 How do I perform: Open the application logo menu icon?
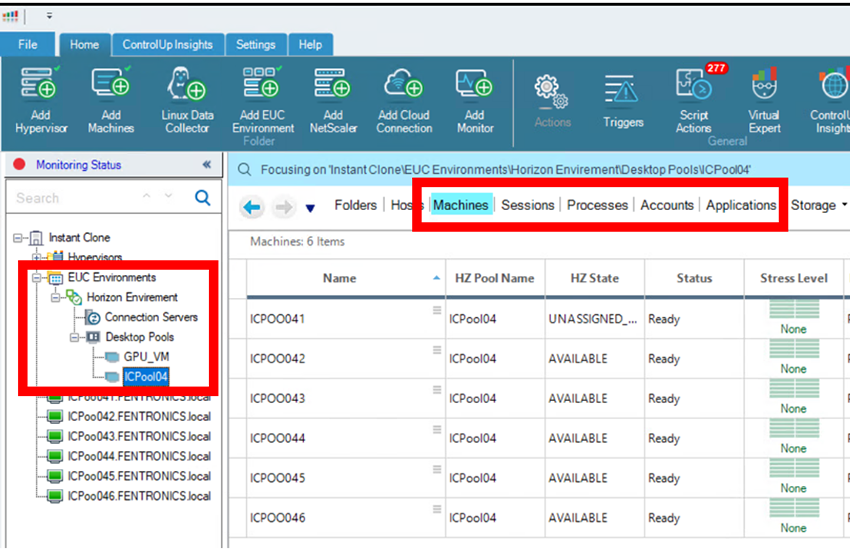[x=10, y=16]
